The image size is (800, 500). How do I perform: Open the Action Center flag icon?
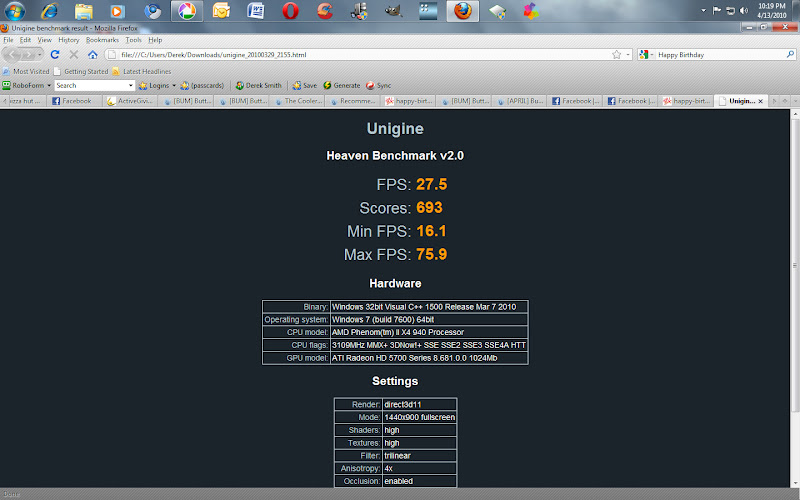click(717, 11)
